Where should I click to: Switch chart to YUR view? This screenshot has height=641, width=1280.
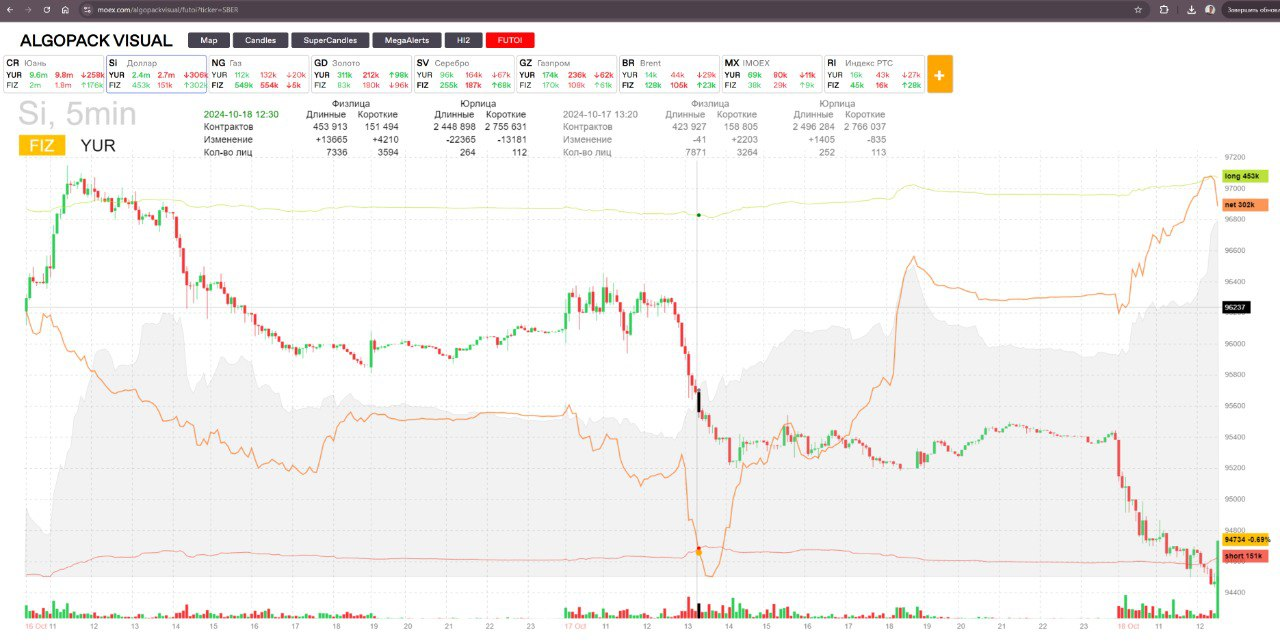[97, 146]
